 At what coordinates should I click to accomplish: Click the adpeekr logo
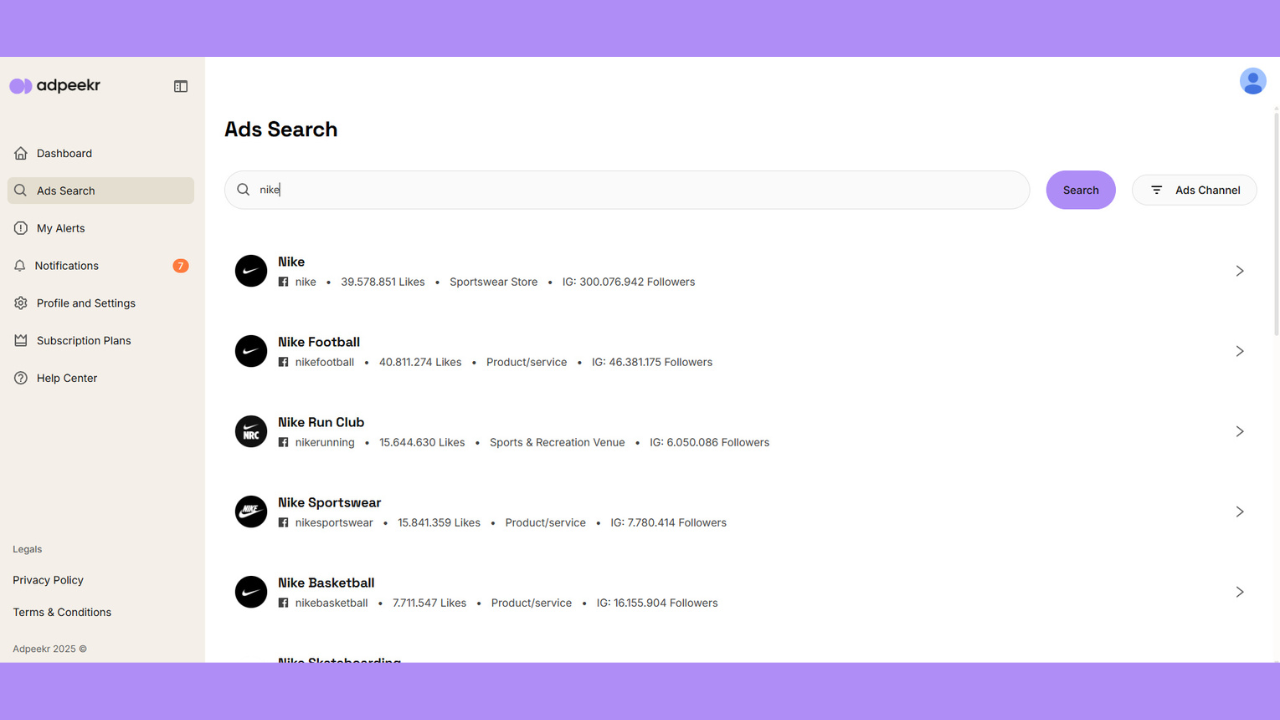click(x=55, y=85)
